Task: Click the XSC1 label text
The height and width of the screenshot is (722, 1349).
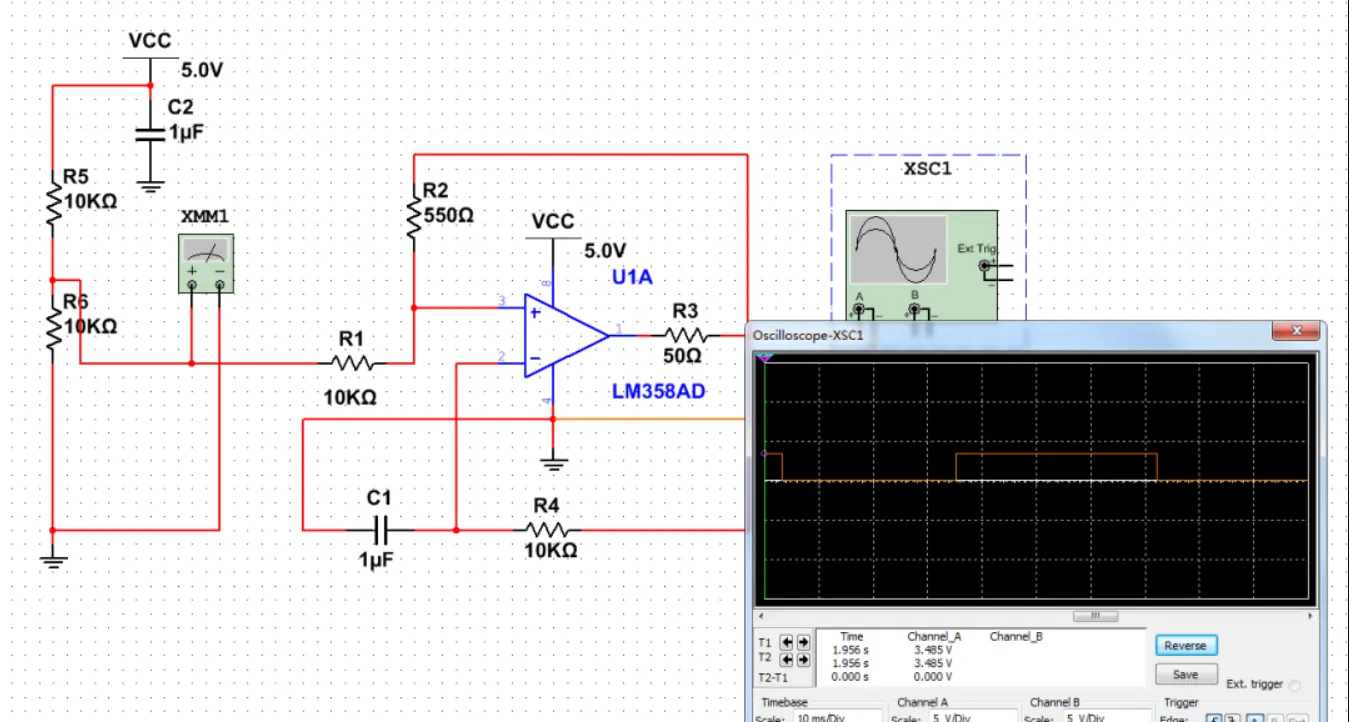Action: pyautogui.click(x=927, y=169)
